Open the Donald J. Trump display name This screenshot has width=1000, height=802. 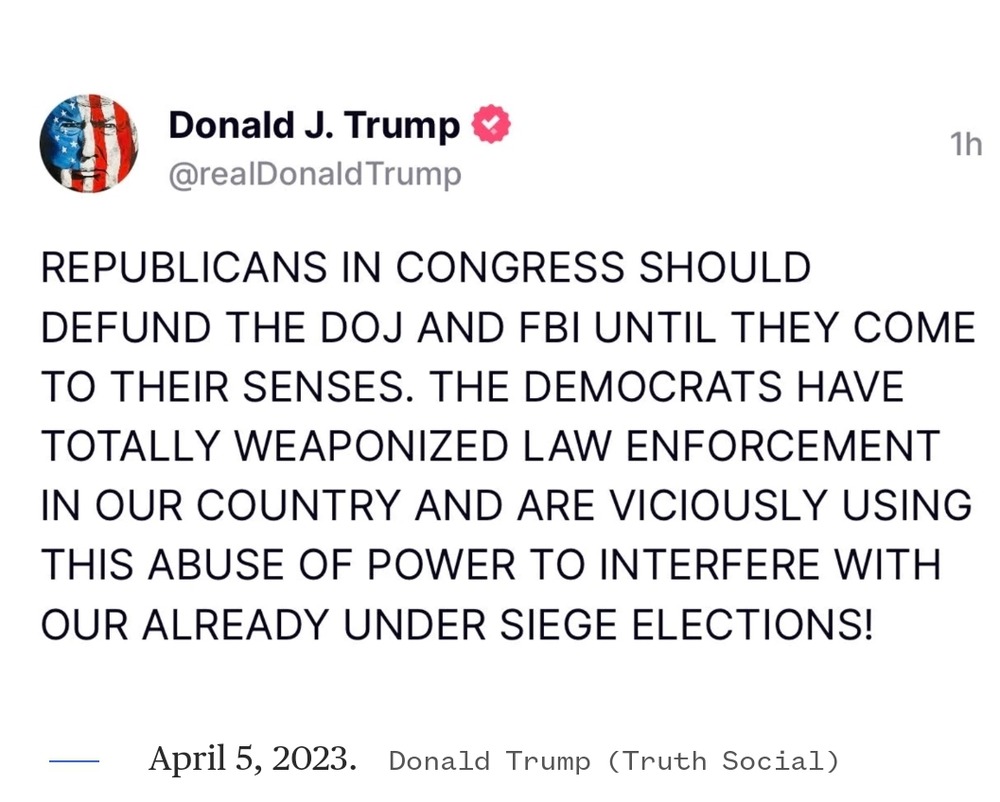314,125
